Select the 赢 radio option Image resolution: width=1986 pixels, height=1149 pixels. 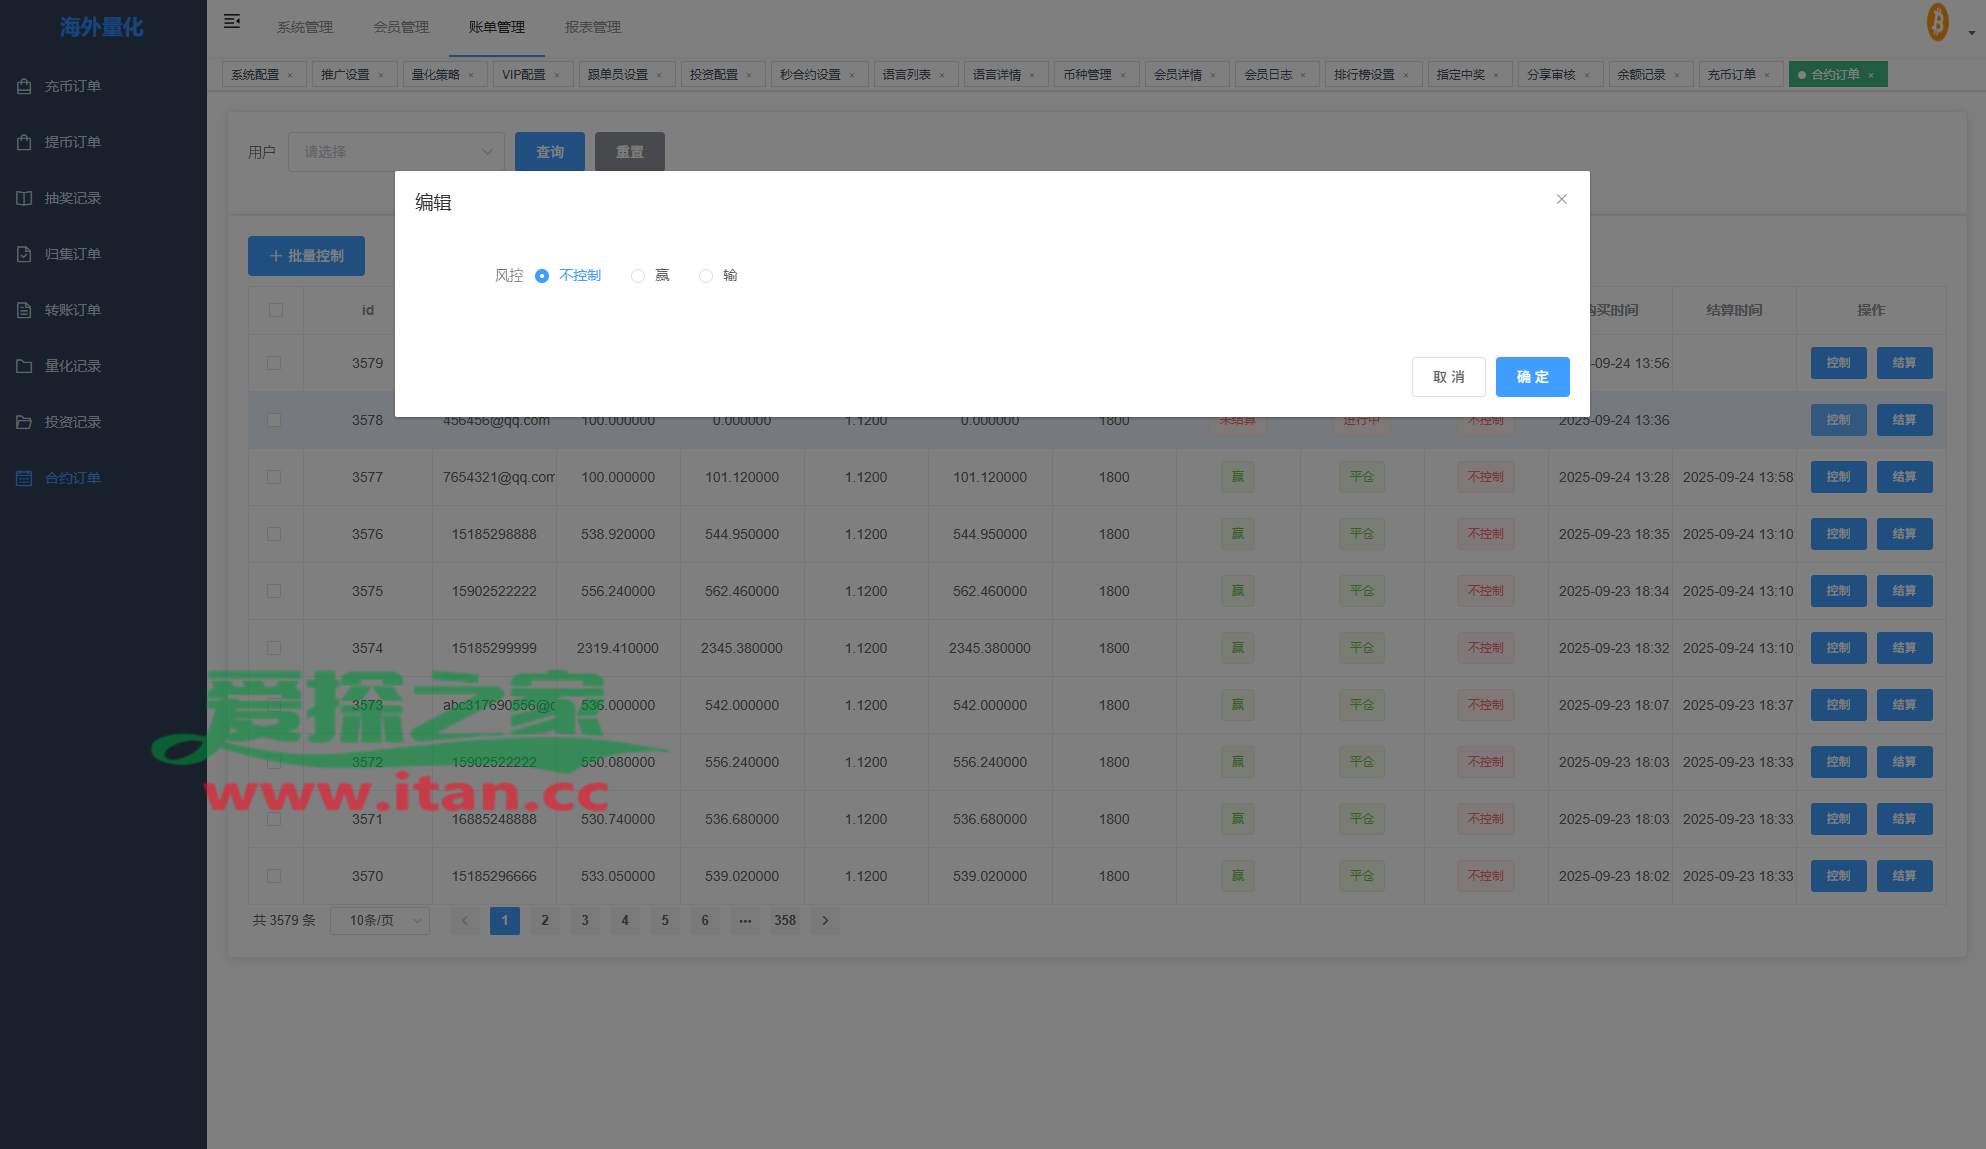point(638,276)
